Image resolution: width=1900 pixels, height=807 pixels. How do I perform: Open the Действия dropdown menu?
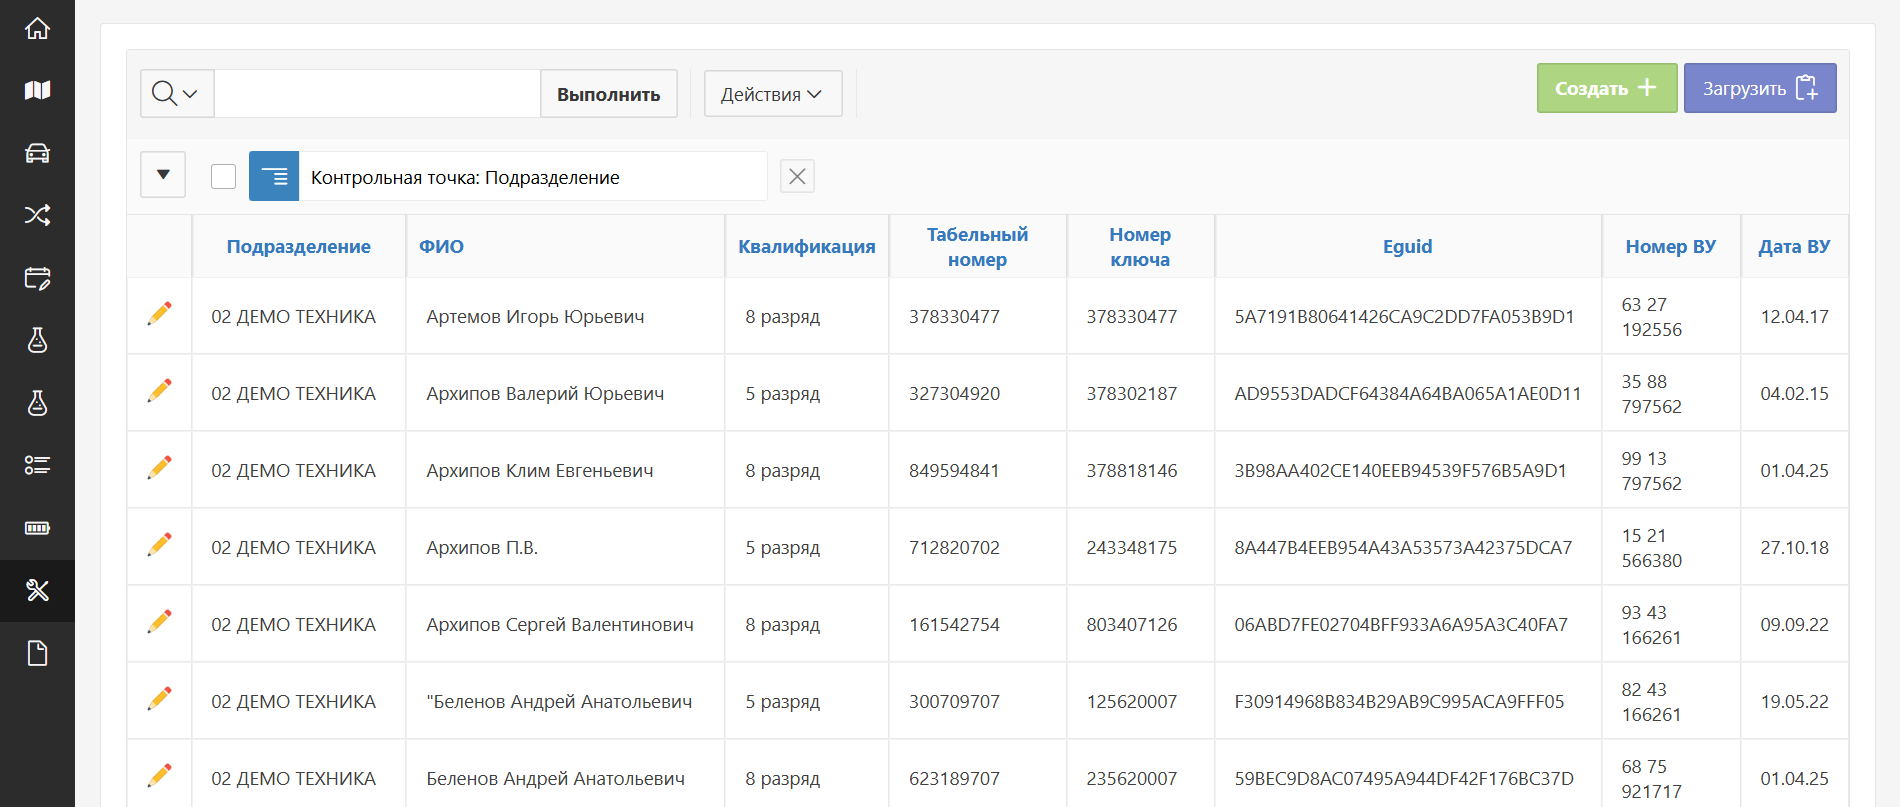(772, 94)
